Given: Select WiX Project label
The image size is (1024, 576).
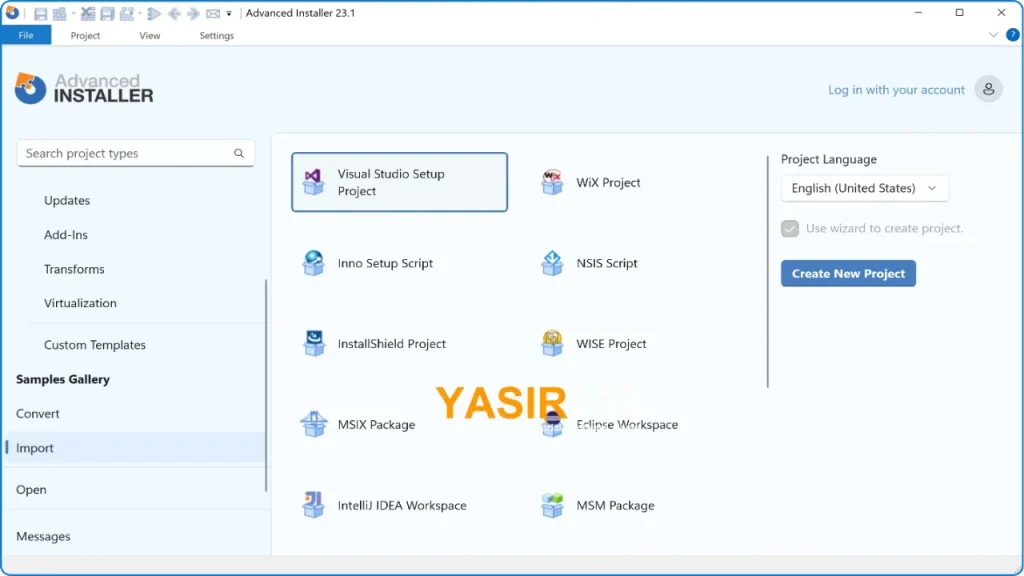Looking at the screenshot, I should [x=608, y=183].
